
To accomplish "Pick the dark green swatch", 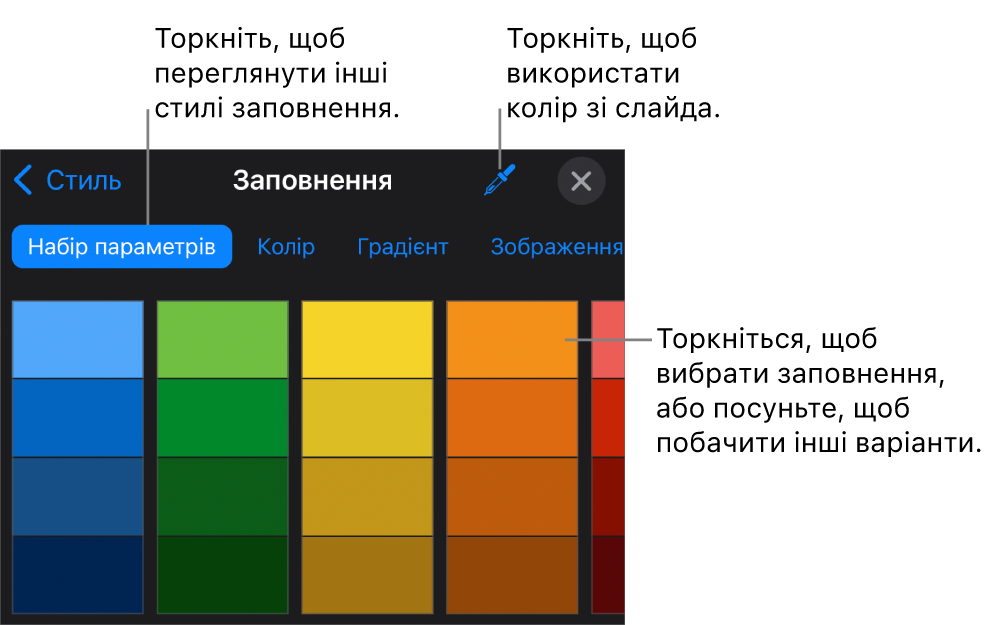I will (223, 496).
